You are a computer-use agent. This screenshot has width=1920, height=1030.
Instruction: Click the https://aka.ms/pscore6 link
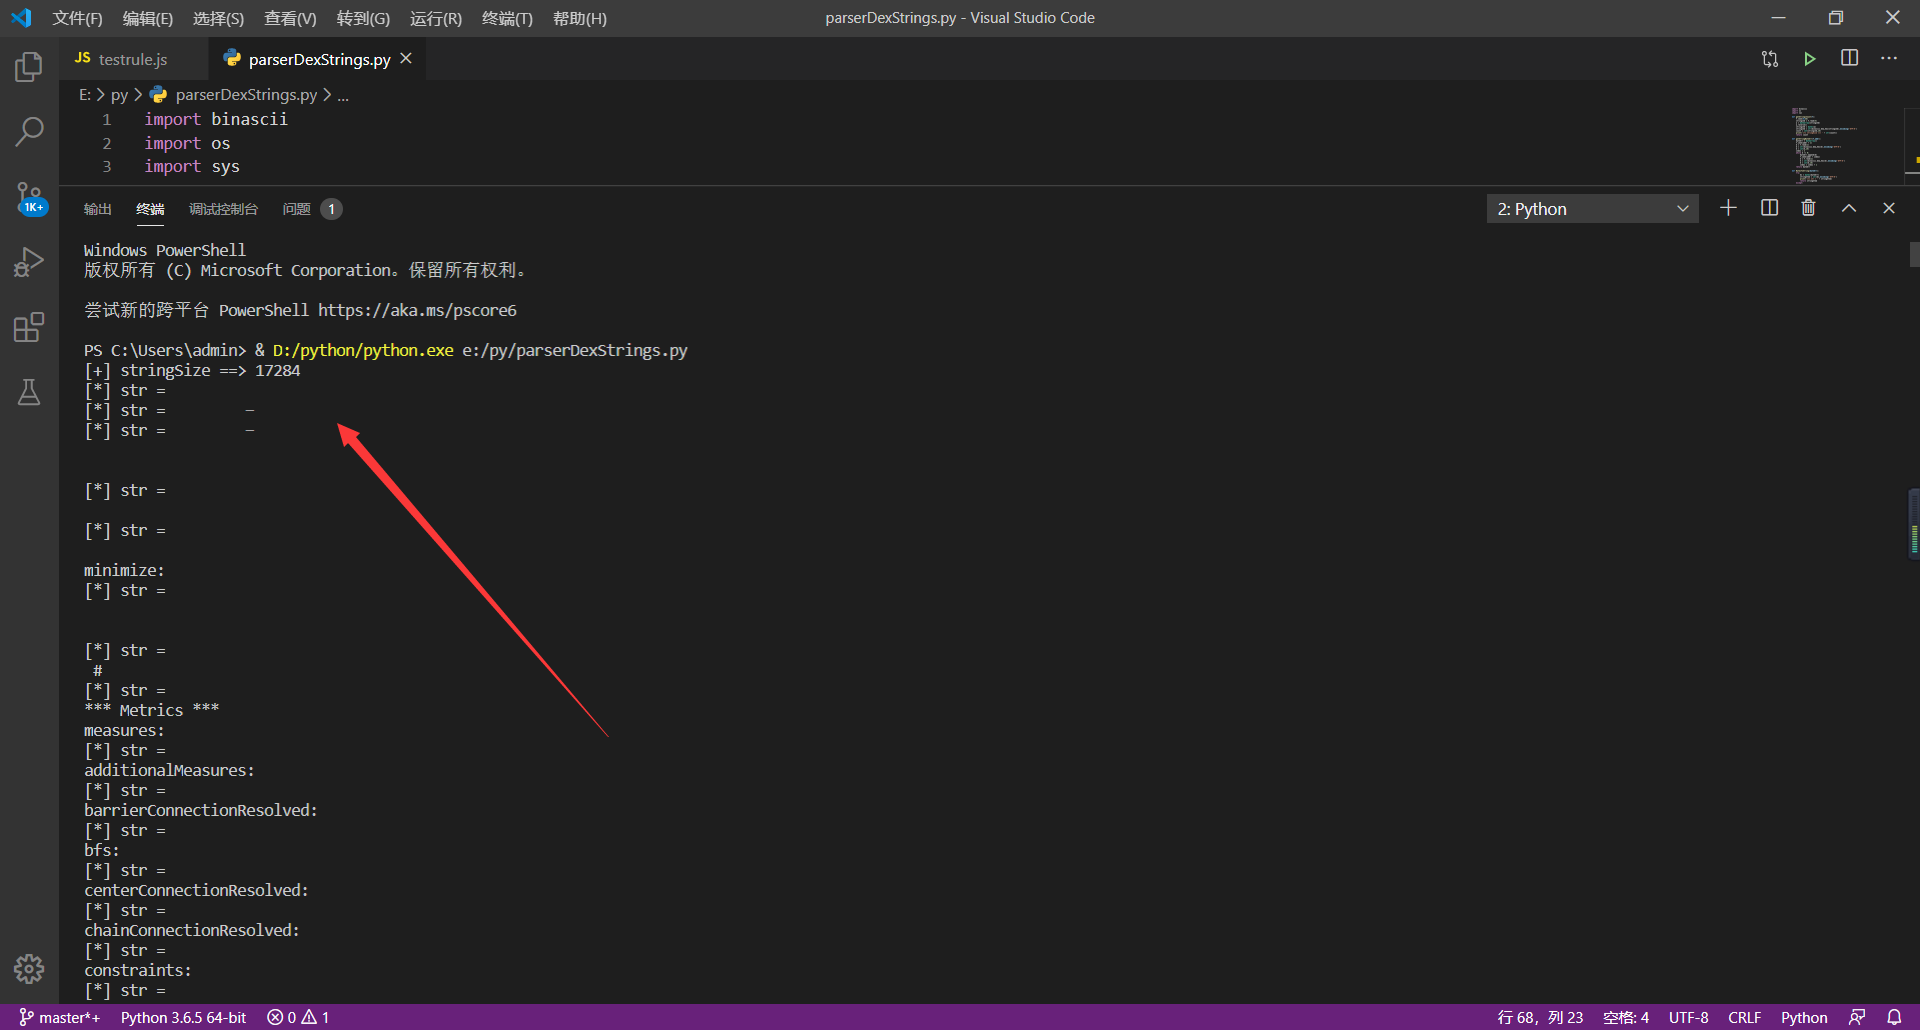point(417,310)
